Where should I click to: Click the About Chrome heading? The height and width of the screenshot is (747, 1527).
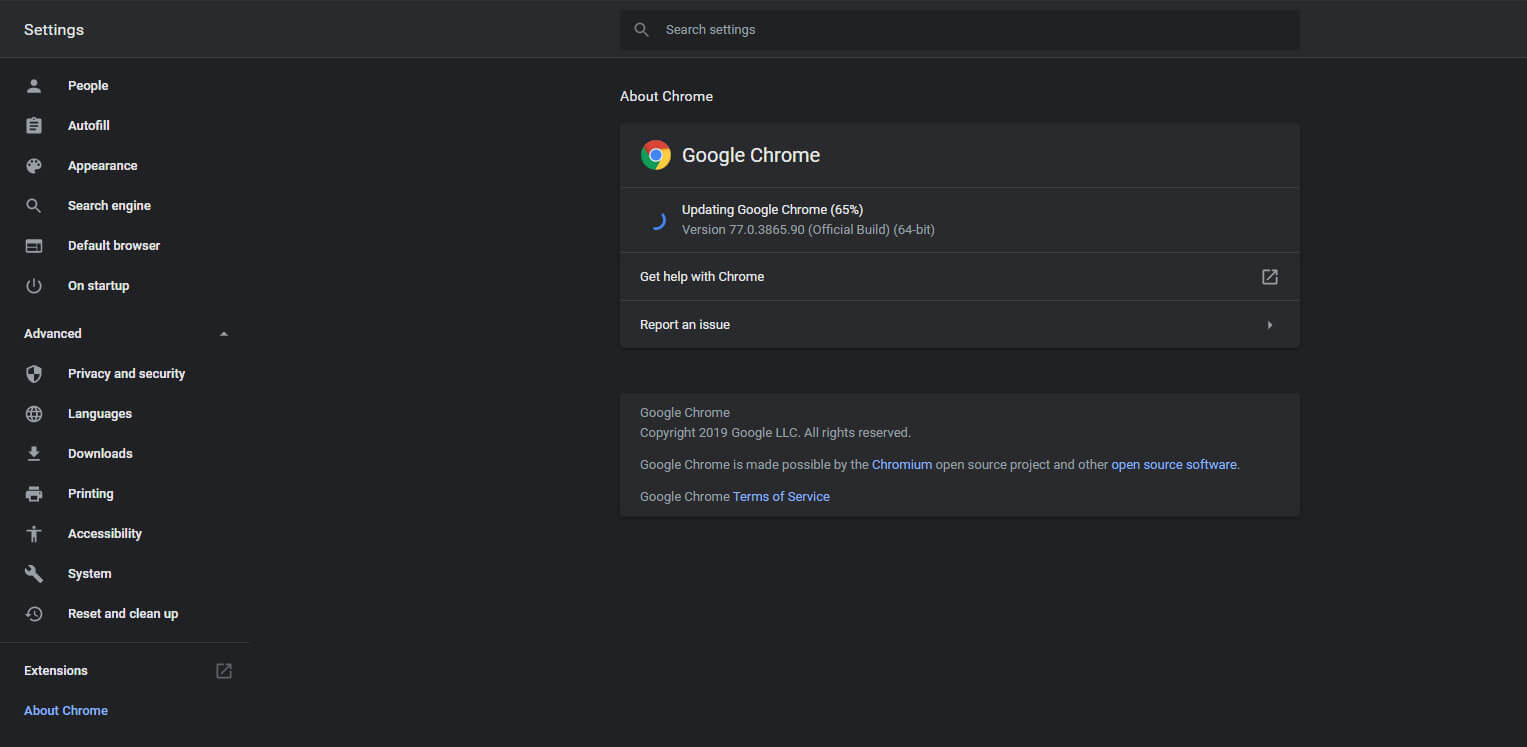(x=667, y=97)
